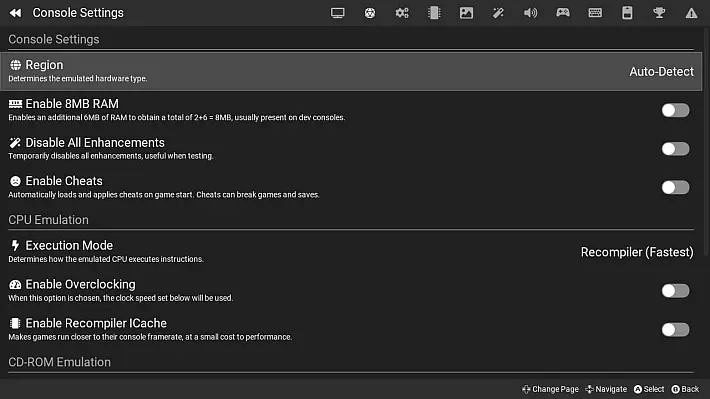The image size is (710, 399).
Task: Toggle Enable 8MB RAM switch
Action: coord(675,110)
